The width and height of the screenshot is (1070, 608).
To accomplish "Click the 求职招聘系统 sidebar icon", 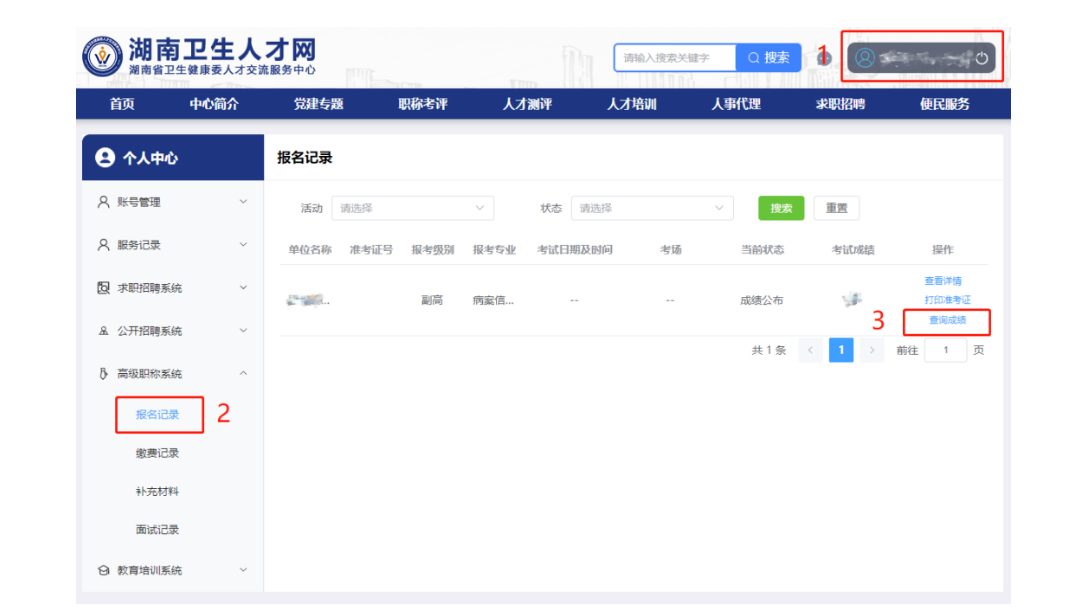I will [103, 288].
